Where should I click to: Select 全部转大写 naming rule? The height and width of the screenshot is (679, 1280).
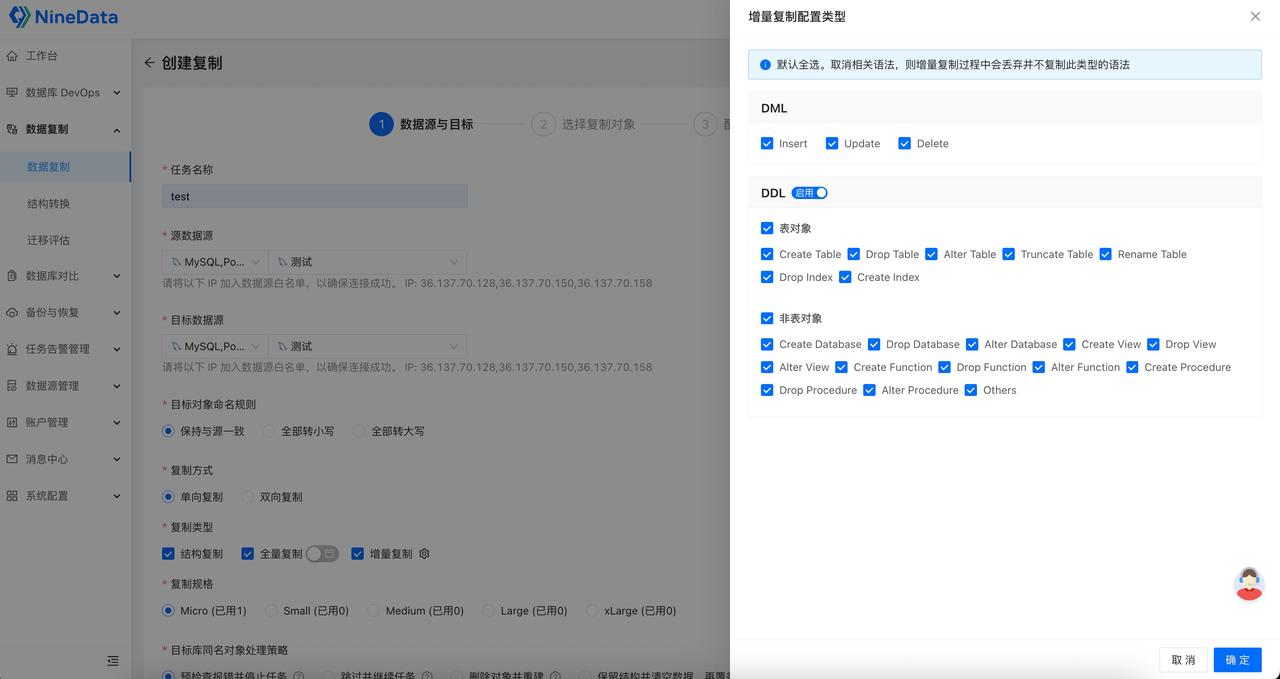(359, 431)
